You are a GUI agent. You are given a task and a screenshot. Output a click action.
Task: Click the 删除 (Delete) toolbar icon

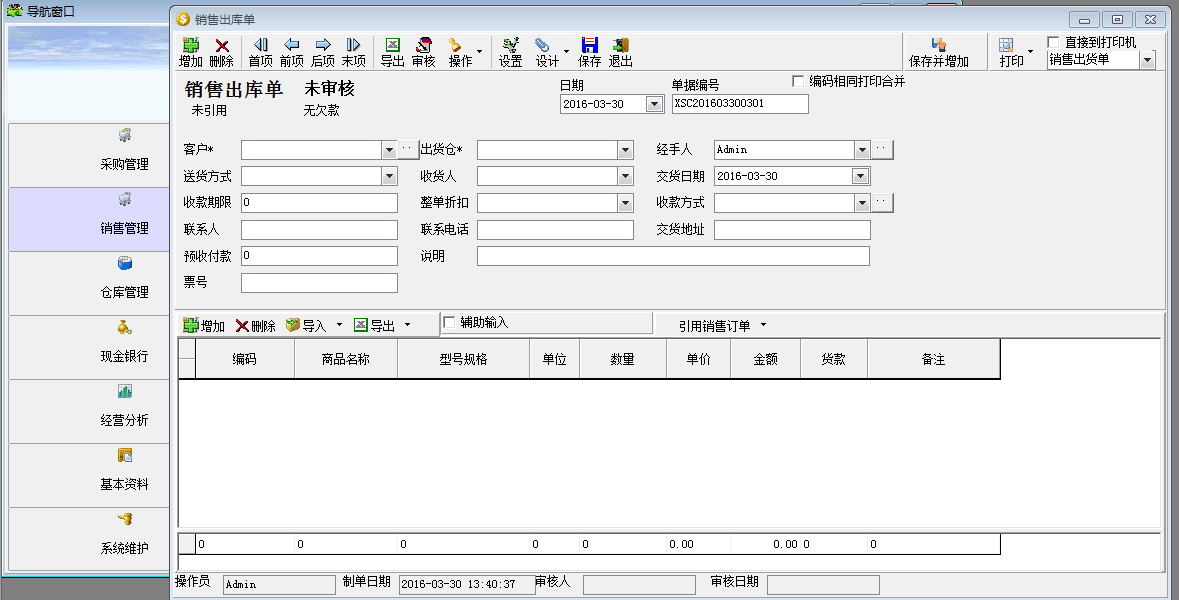(221, 52)
